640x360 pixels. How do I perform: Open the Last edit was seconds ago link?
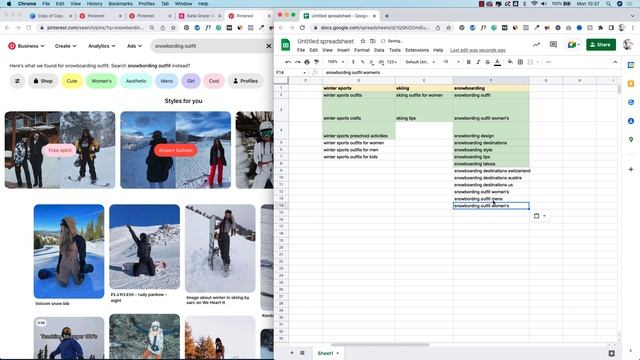click(x=478, y=50)
